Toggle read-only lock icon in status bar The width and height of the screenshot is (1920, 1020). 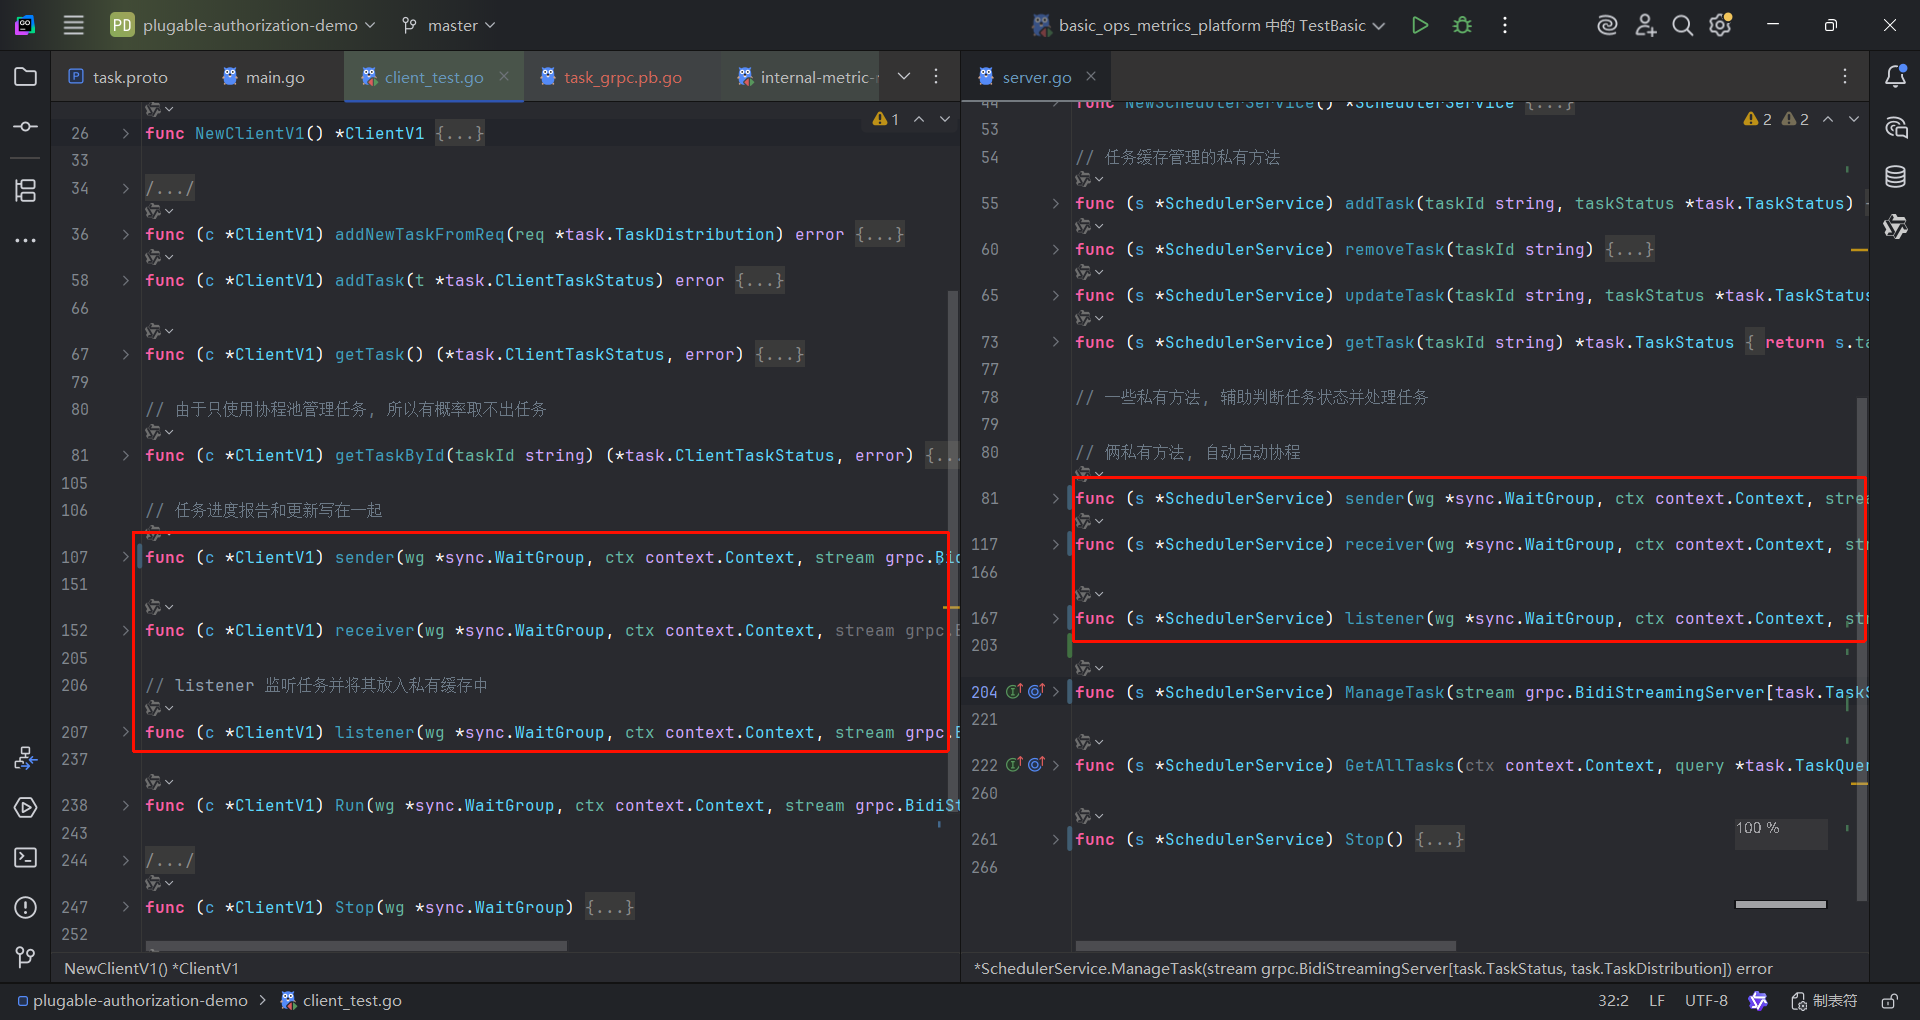click(1889, 1001)
